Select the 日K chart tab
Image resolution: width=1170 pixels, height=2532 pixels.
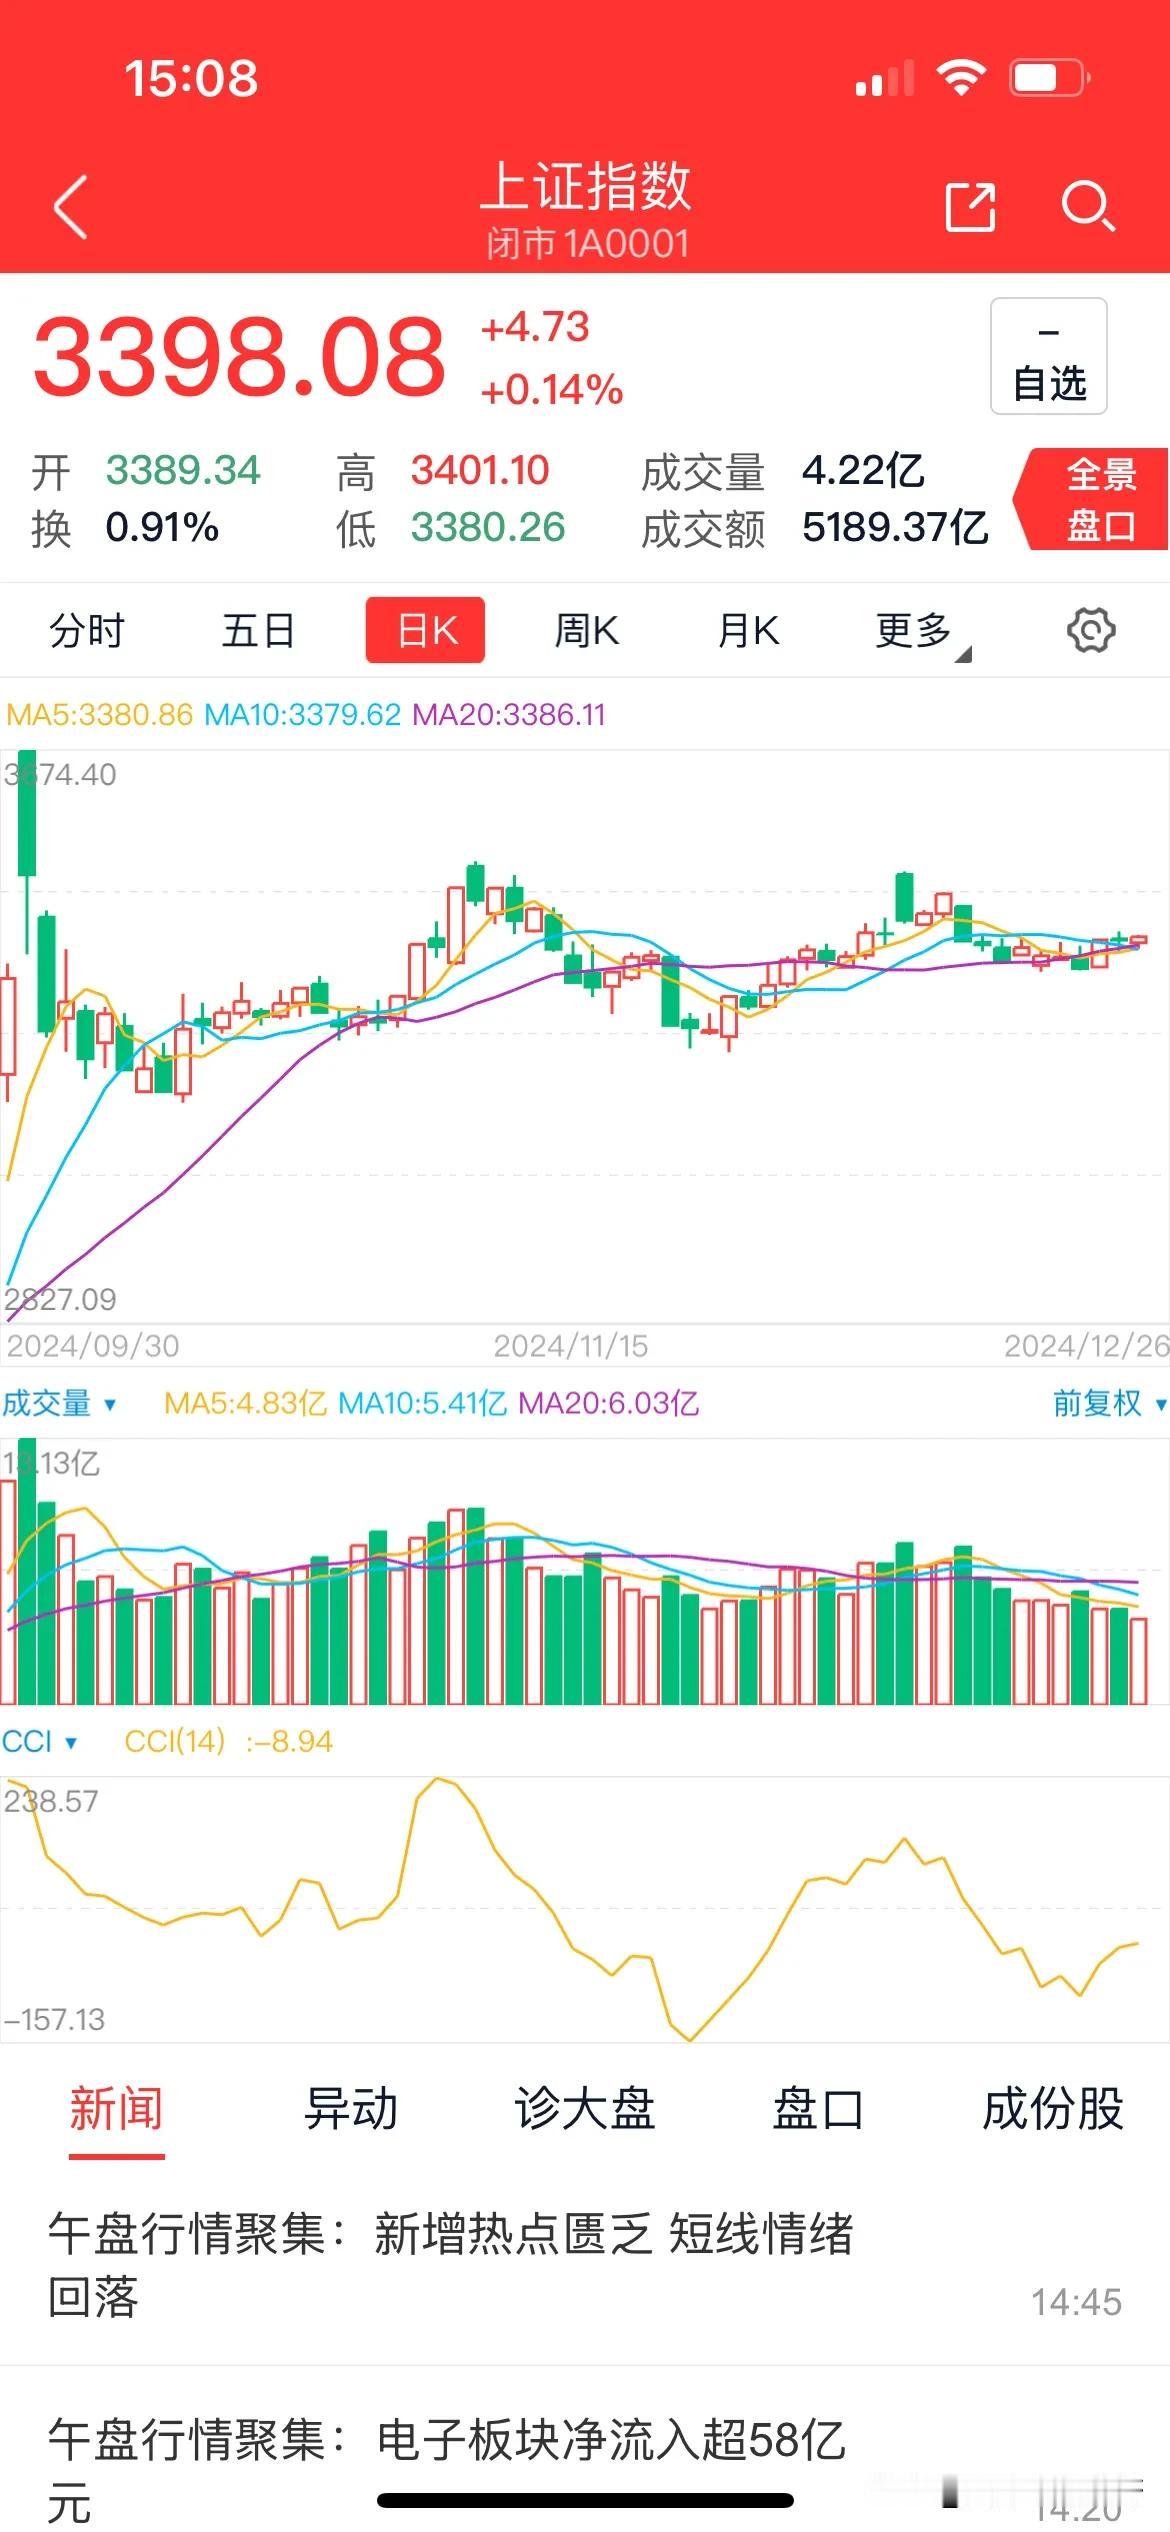(x=425, y=630)
